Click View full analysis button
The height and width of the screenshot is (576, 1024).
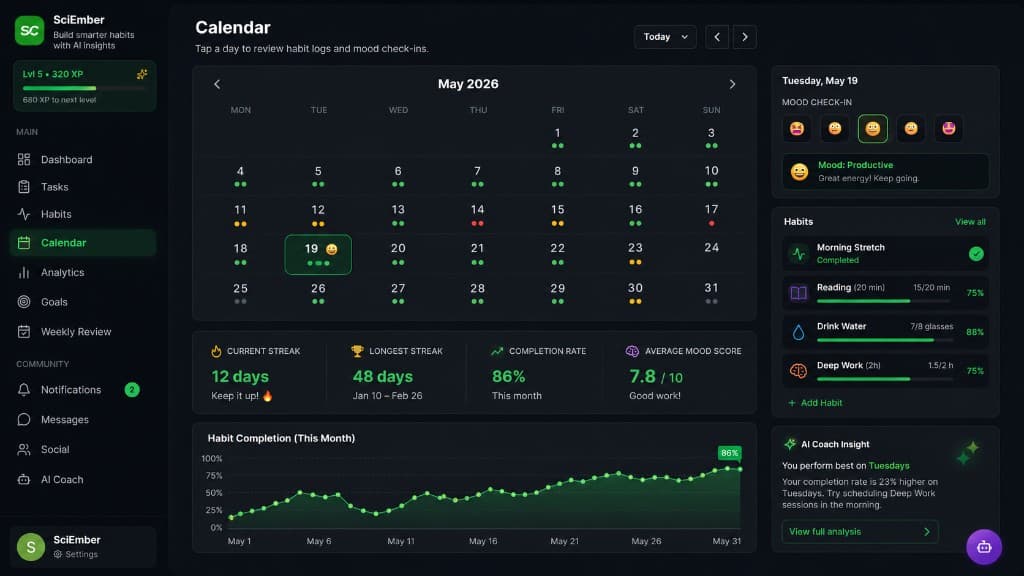coord(860,532)
